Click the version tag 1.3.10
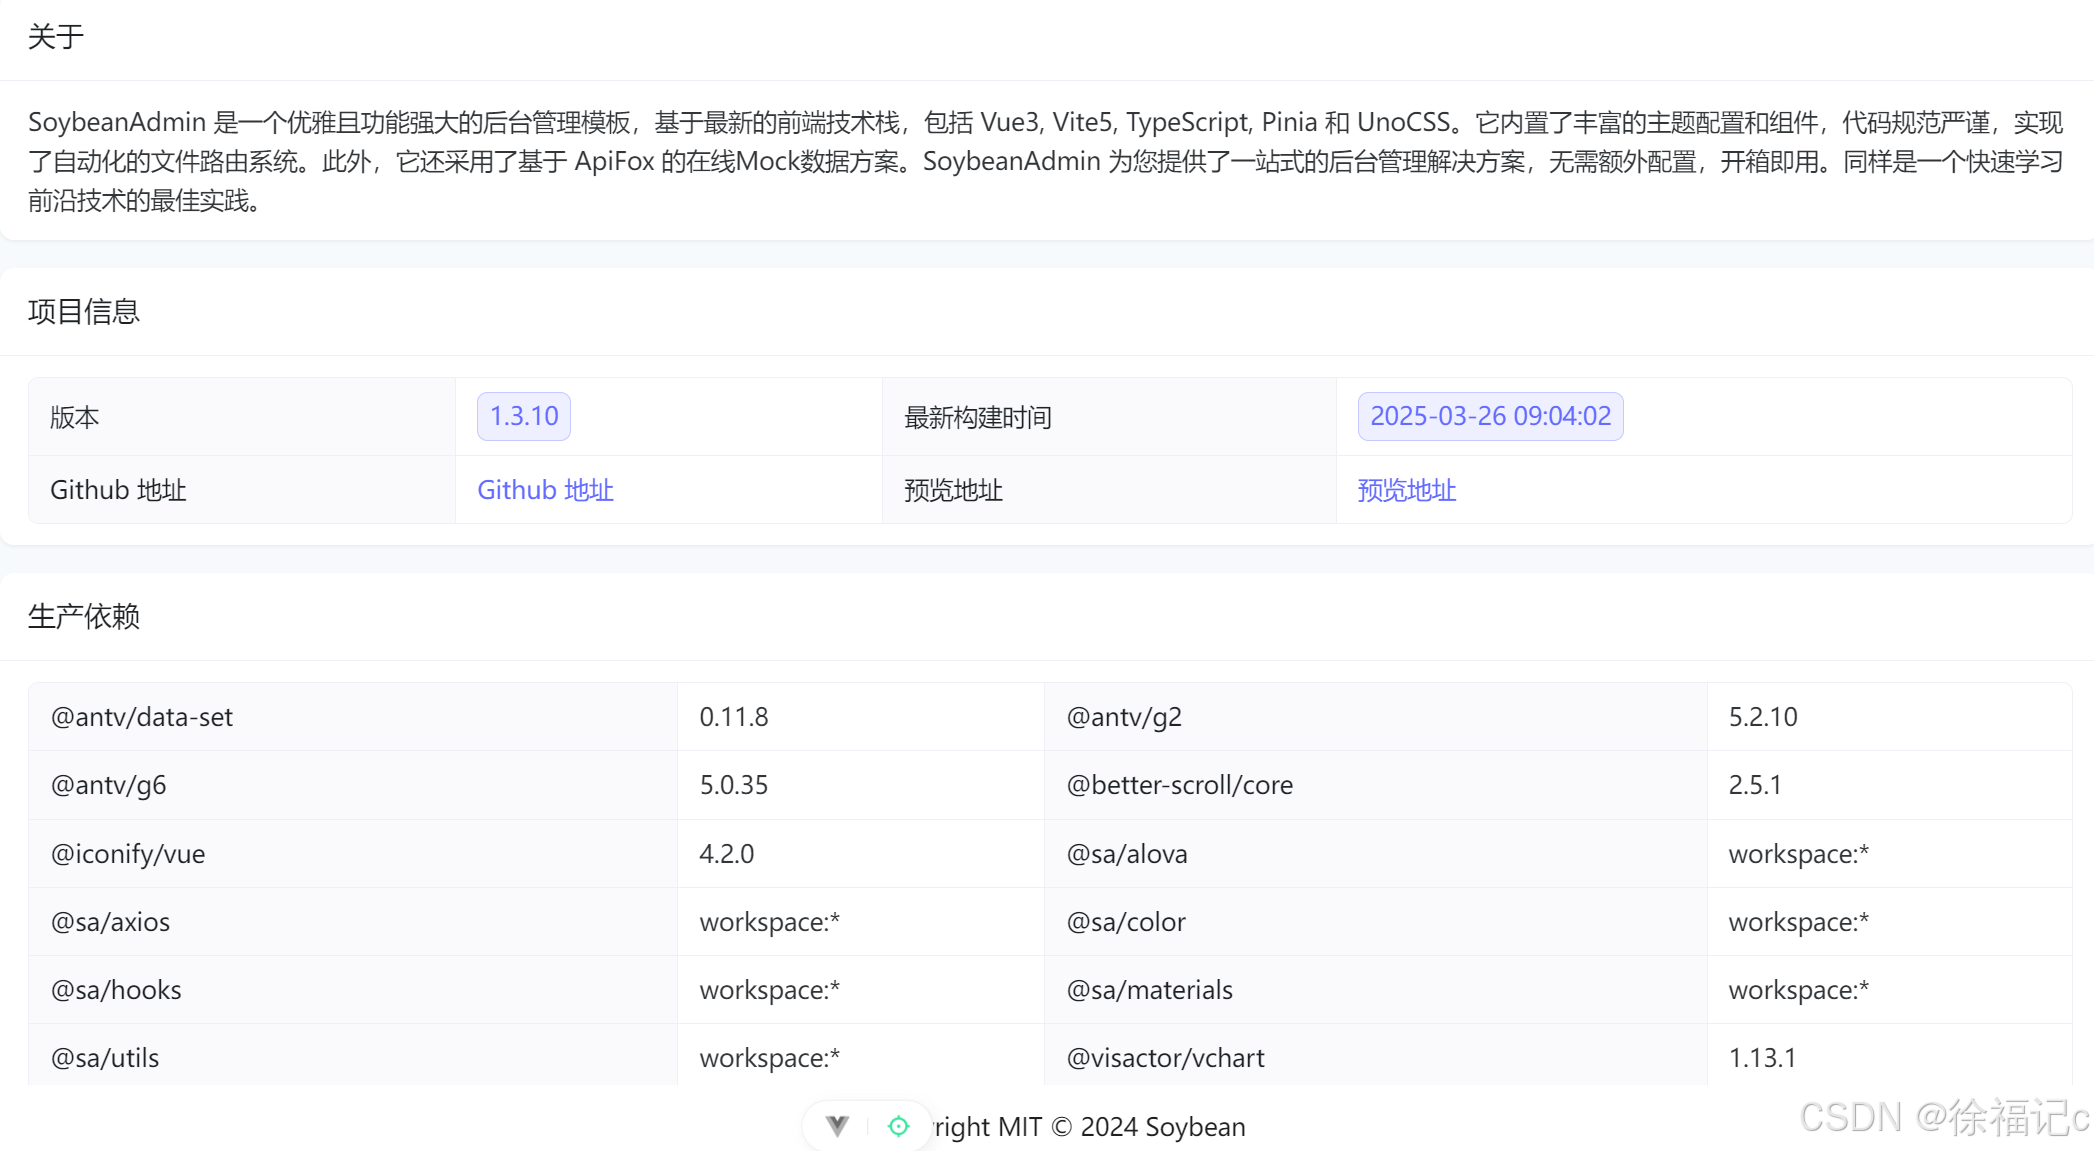The height and width of the screenshot is (1151, 2094). [x=524, y=416]
